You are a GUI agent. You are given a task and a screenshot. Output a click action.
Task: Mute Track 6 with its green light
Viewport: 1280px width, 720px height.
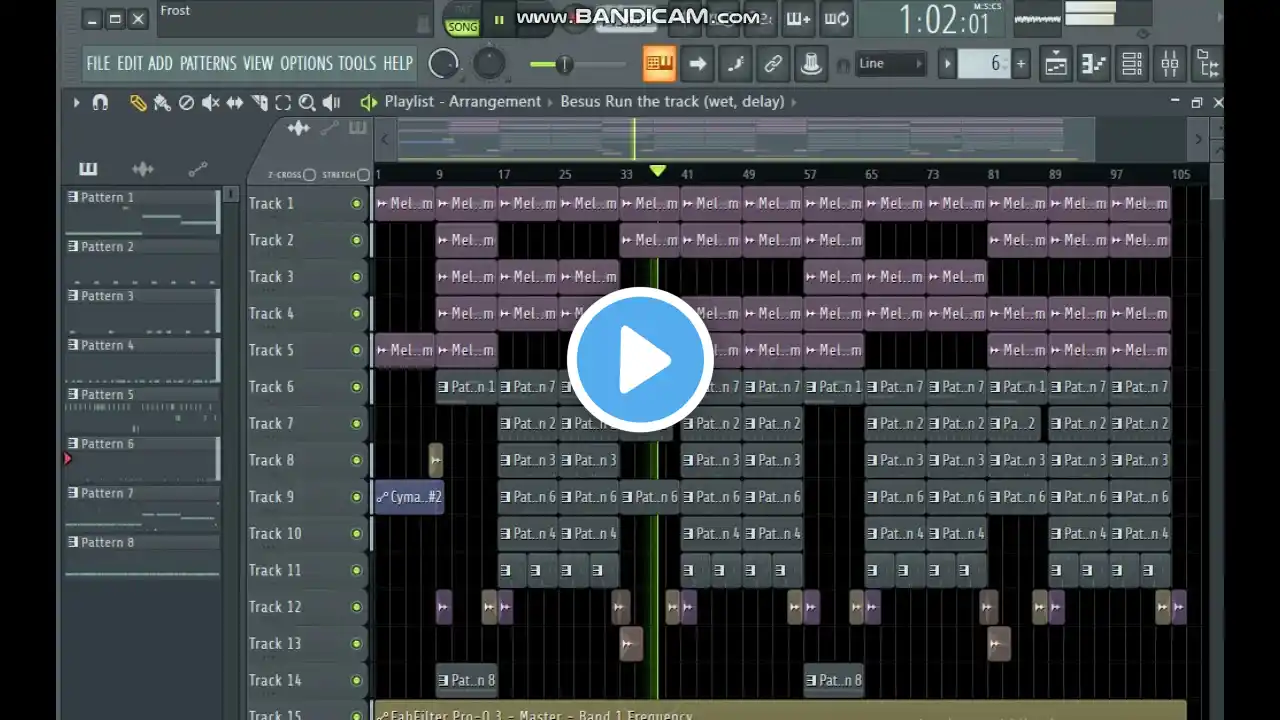click(x=356, y=387)
